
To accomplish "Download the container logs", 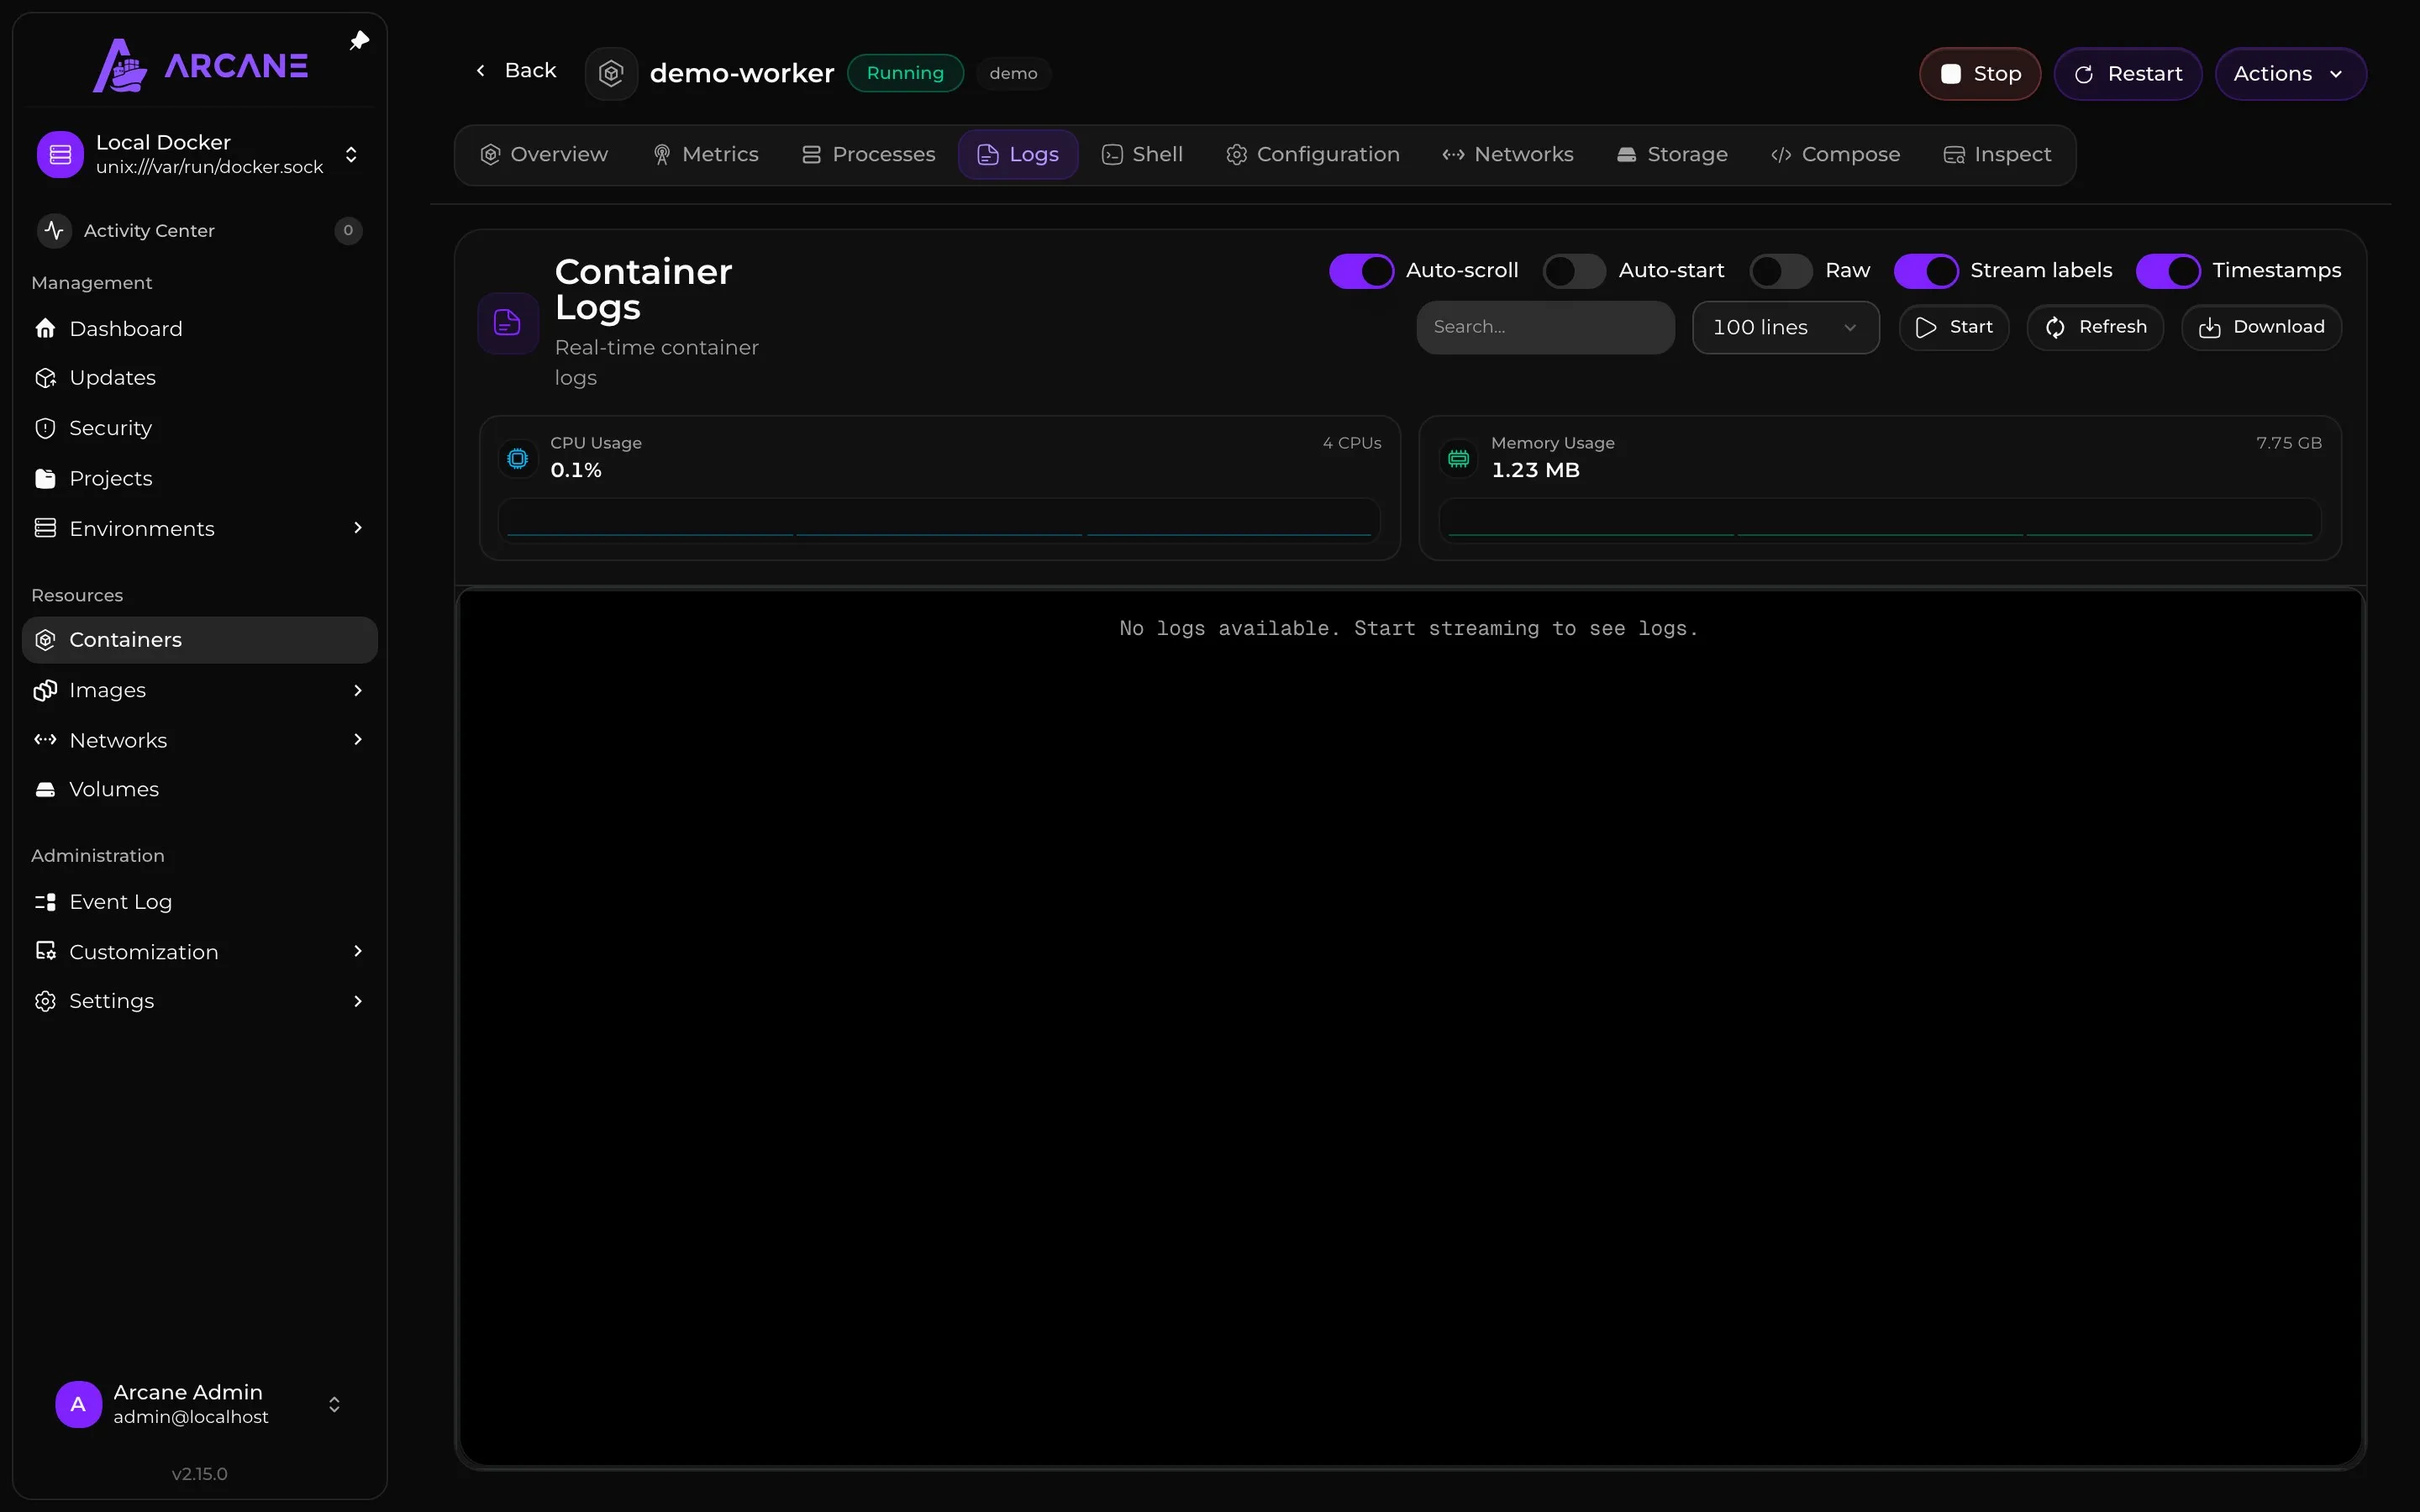I will tap(2261, 327).
